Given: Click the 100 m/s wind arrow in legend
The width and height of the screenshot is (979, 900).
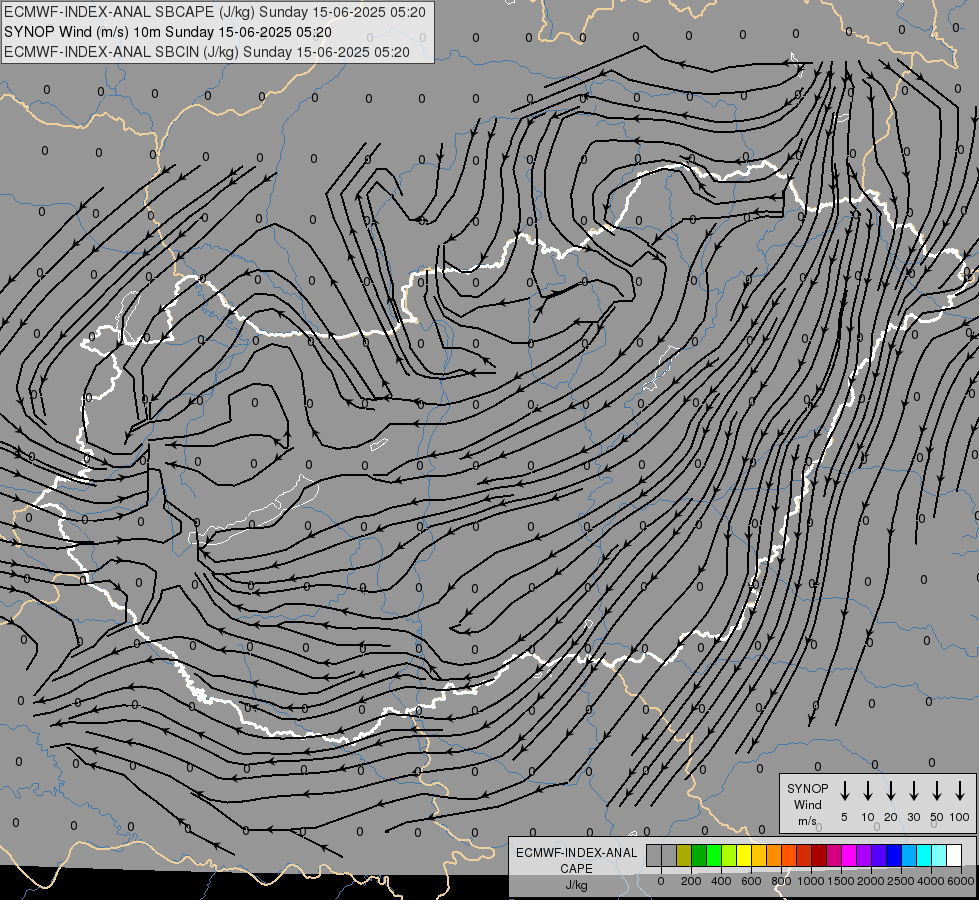Looking at the screenshot, I should pos(960,791).
